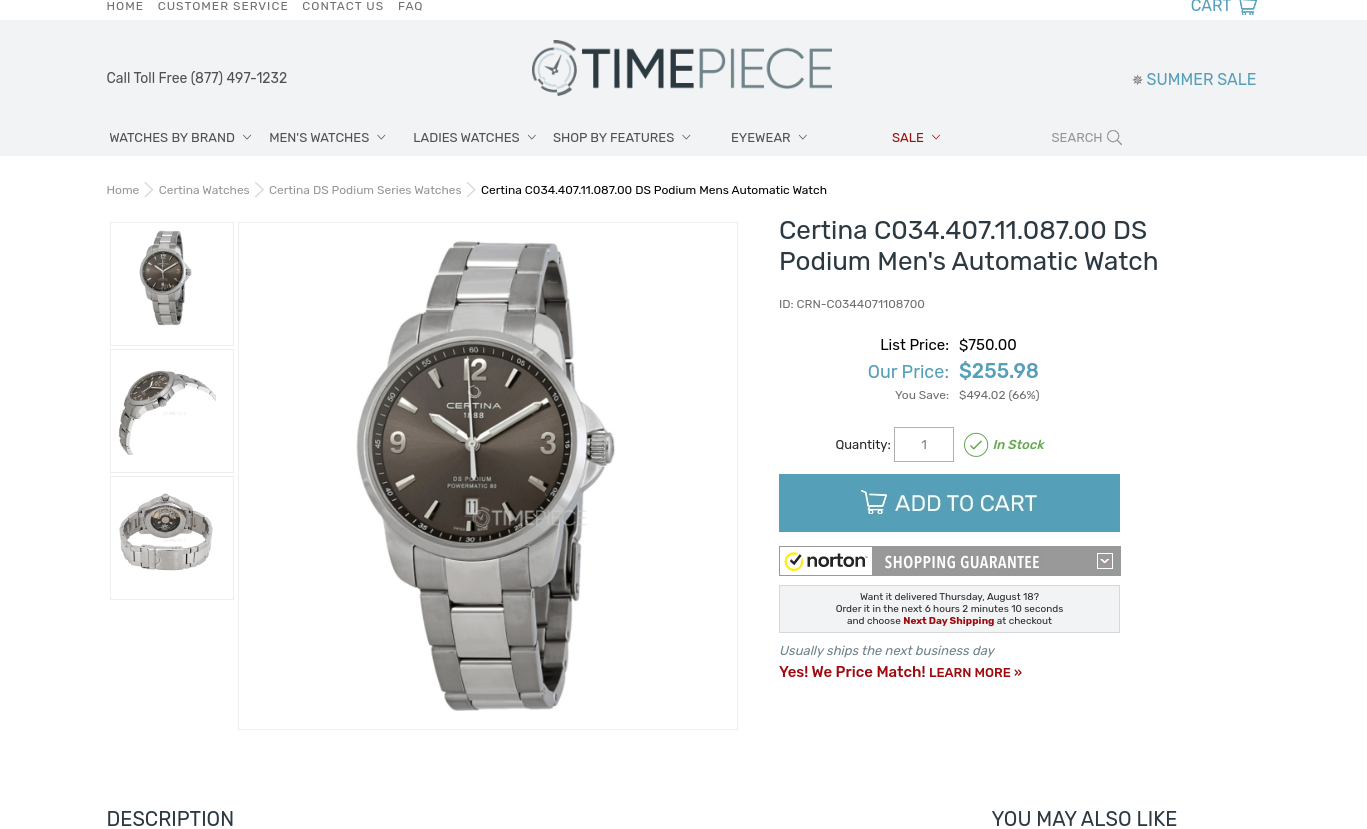Viewport: 1367px width, 829px height.
Task: Click the cart icon on Add to Cart
Action: pos(874,502)
